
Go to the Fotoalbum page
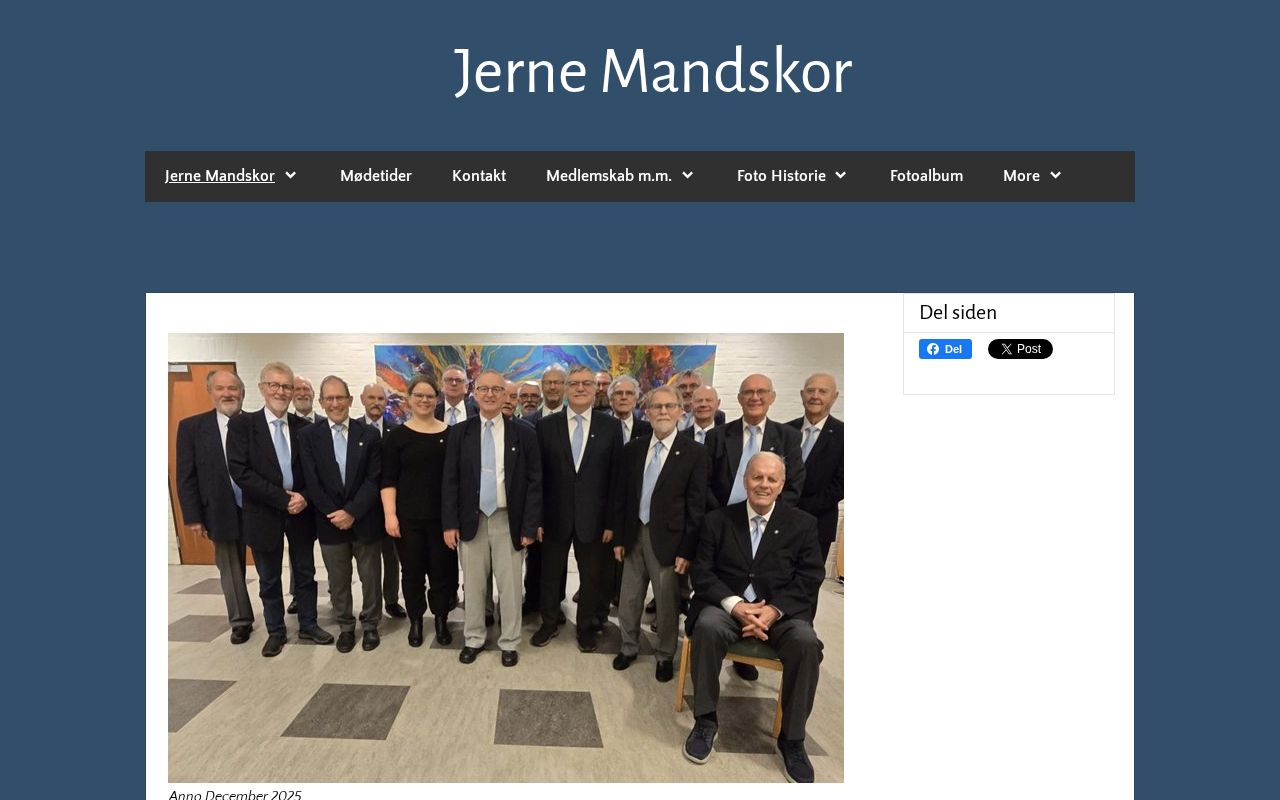[926, 176]
